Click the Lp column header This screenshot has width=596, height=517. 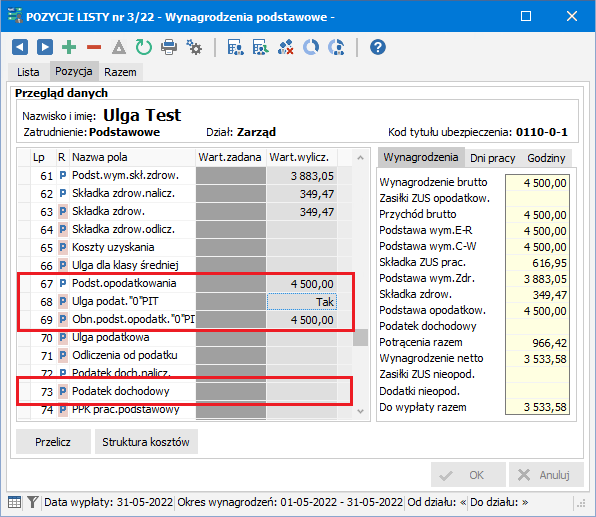[x=43, y=157]
